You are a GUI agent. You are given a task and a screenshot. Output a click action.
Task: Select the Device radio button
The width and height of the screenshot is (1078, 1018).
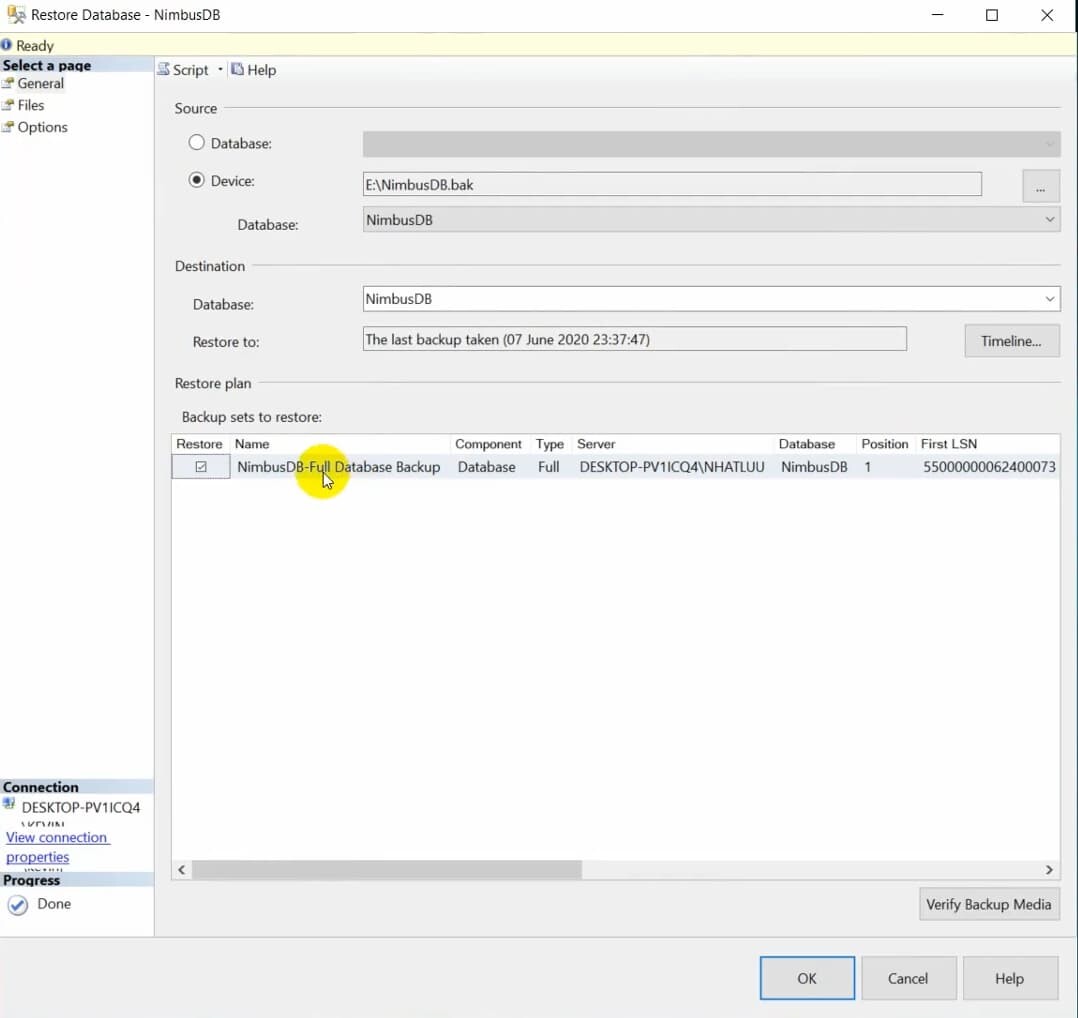pyautogui.click(x=196, y=180)
